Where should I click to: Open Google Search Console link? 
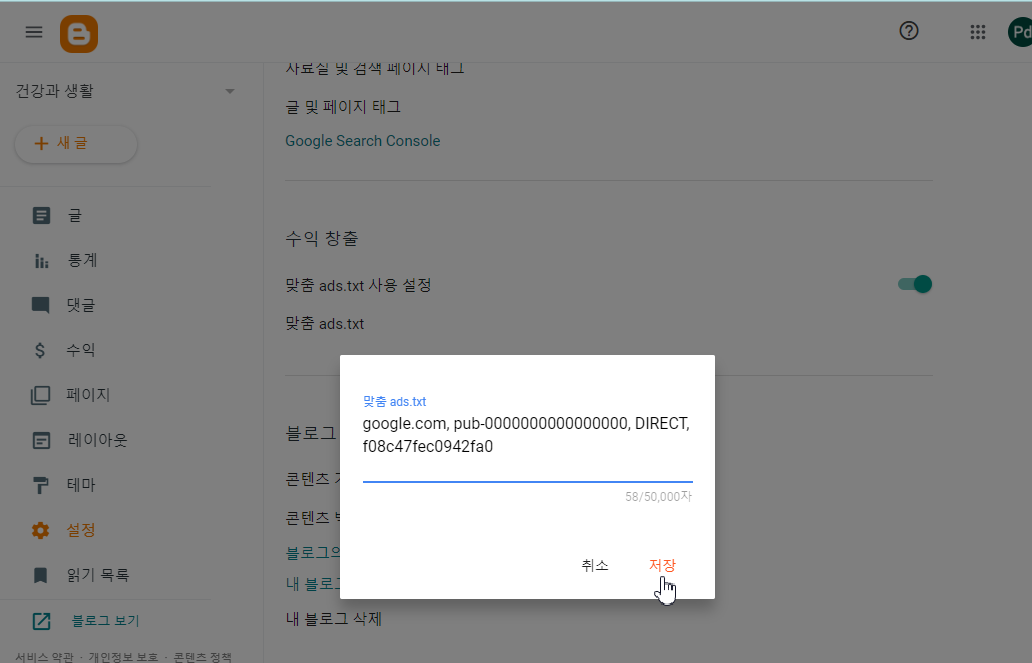pyautogui.click(x=362, y=140)
